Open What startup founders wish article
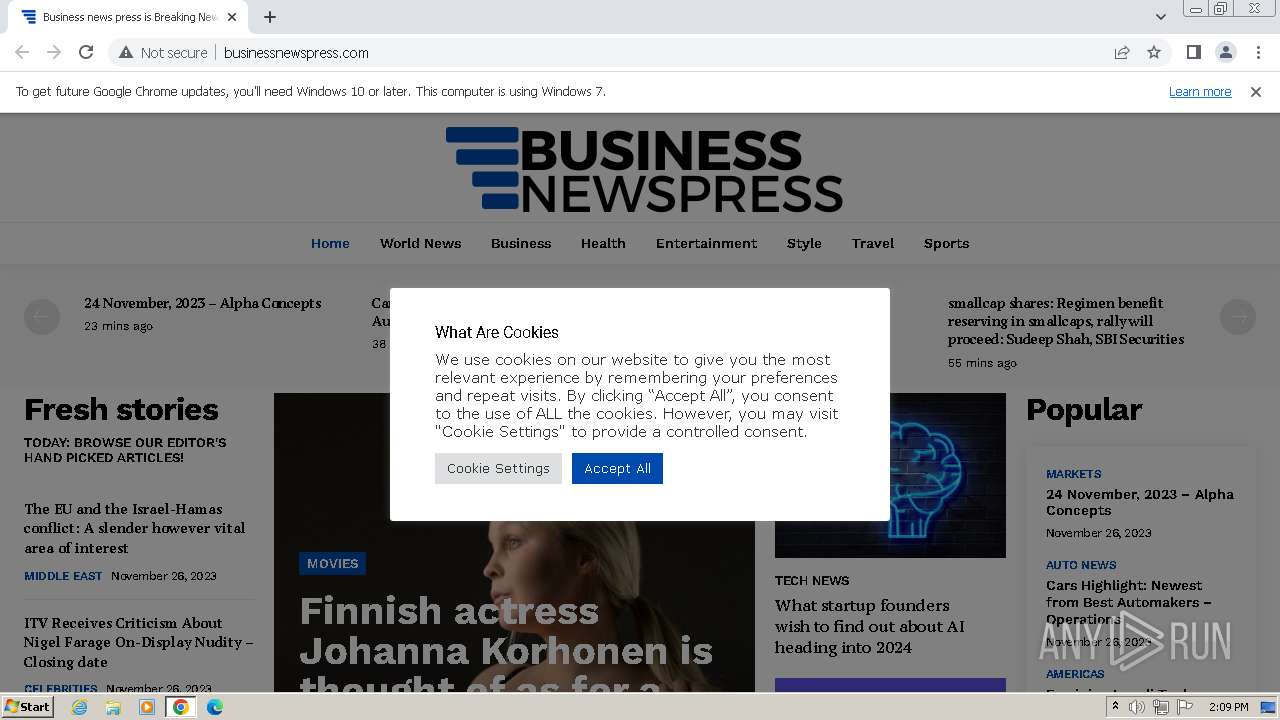Screen dimensions: 1280x720 tap(870, 626)
